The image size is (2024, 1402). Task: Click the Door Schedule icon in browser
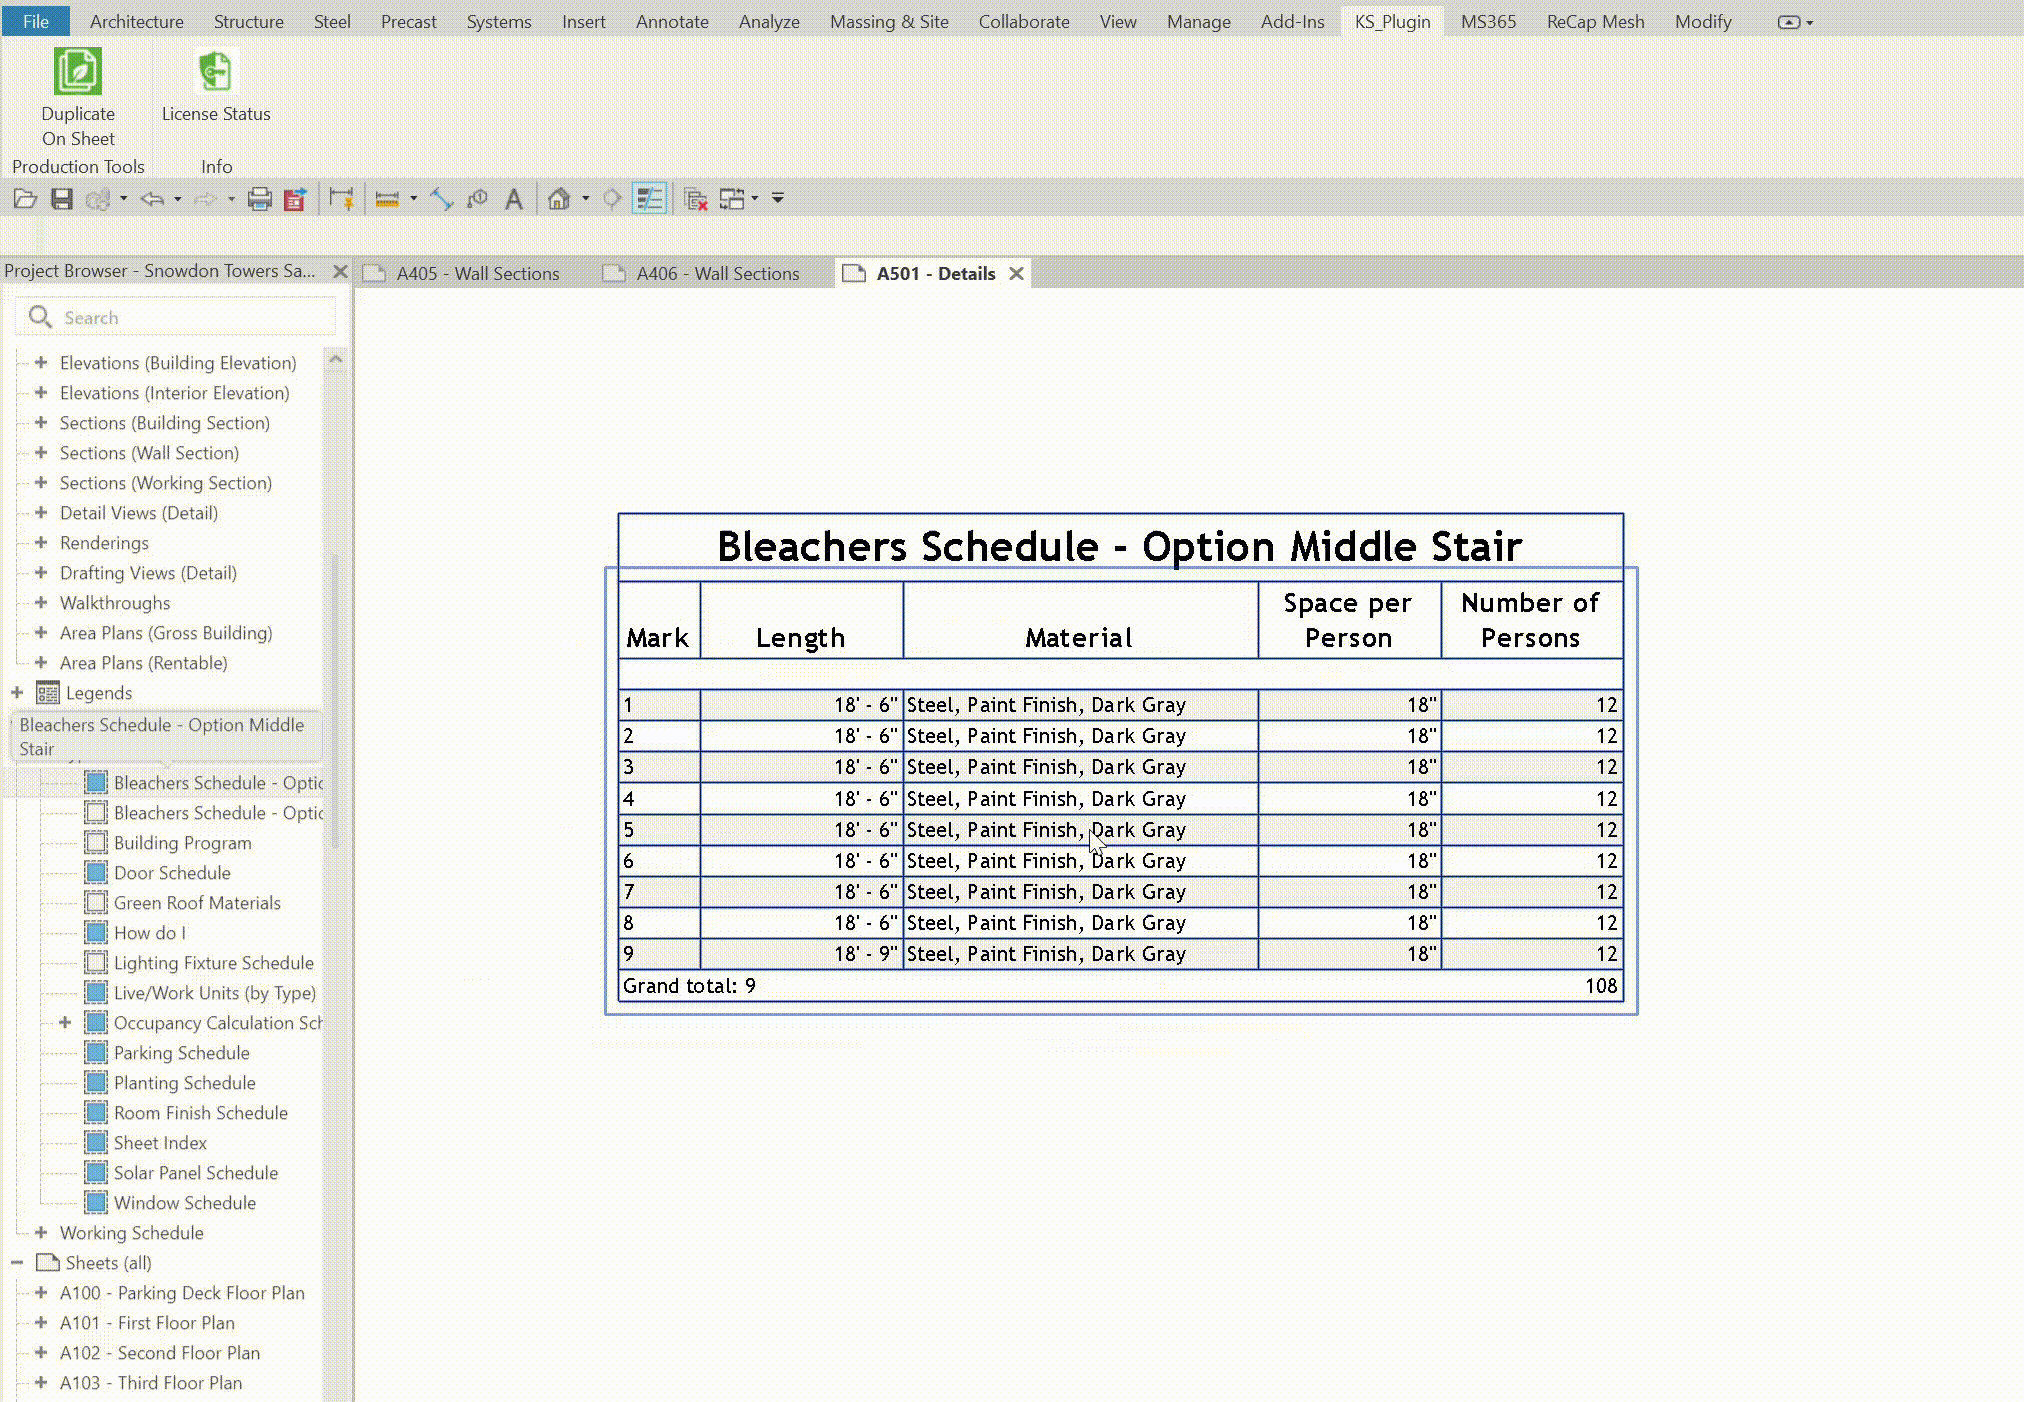(x=96, y=872)
